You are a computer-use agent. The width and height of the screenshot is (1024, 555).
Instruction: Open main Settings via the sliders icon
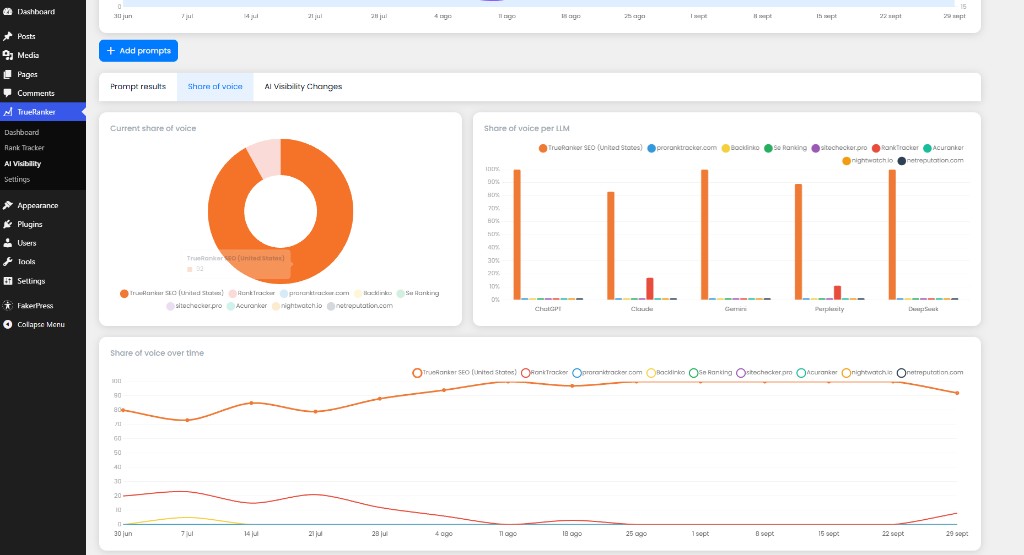pos(8,281)
